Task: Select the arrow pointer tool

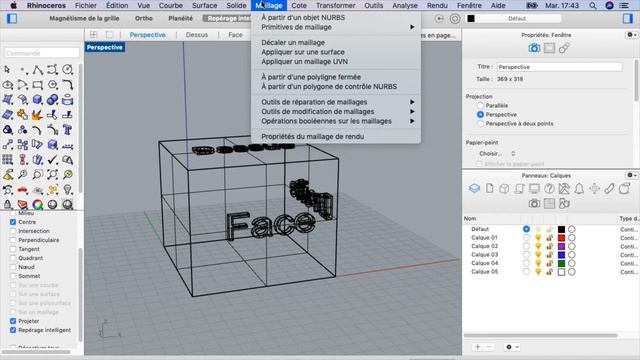Action: coord(7,70)
